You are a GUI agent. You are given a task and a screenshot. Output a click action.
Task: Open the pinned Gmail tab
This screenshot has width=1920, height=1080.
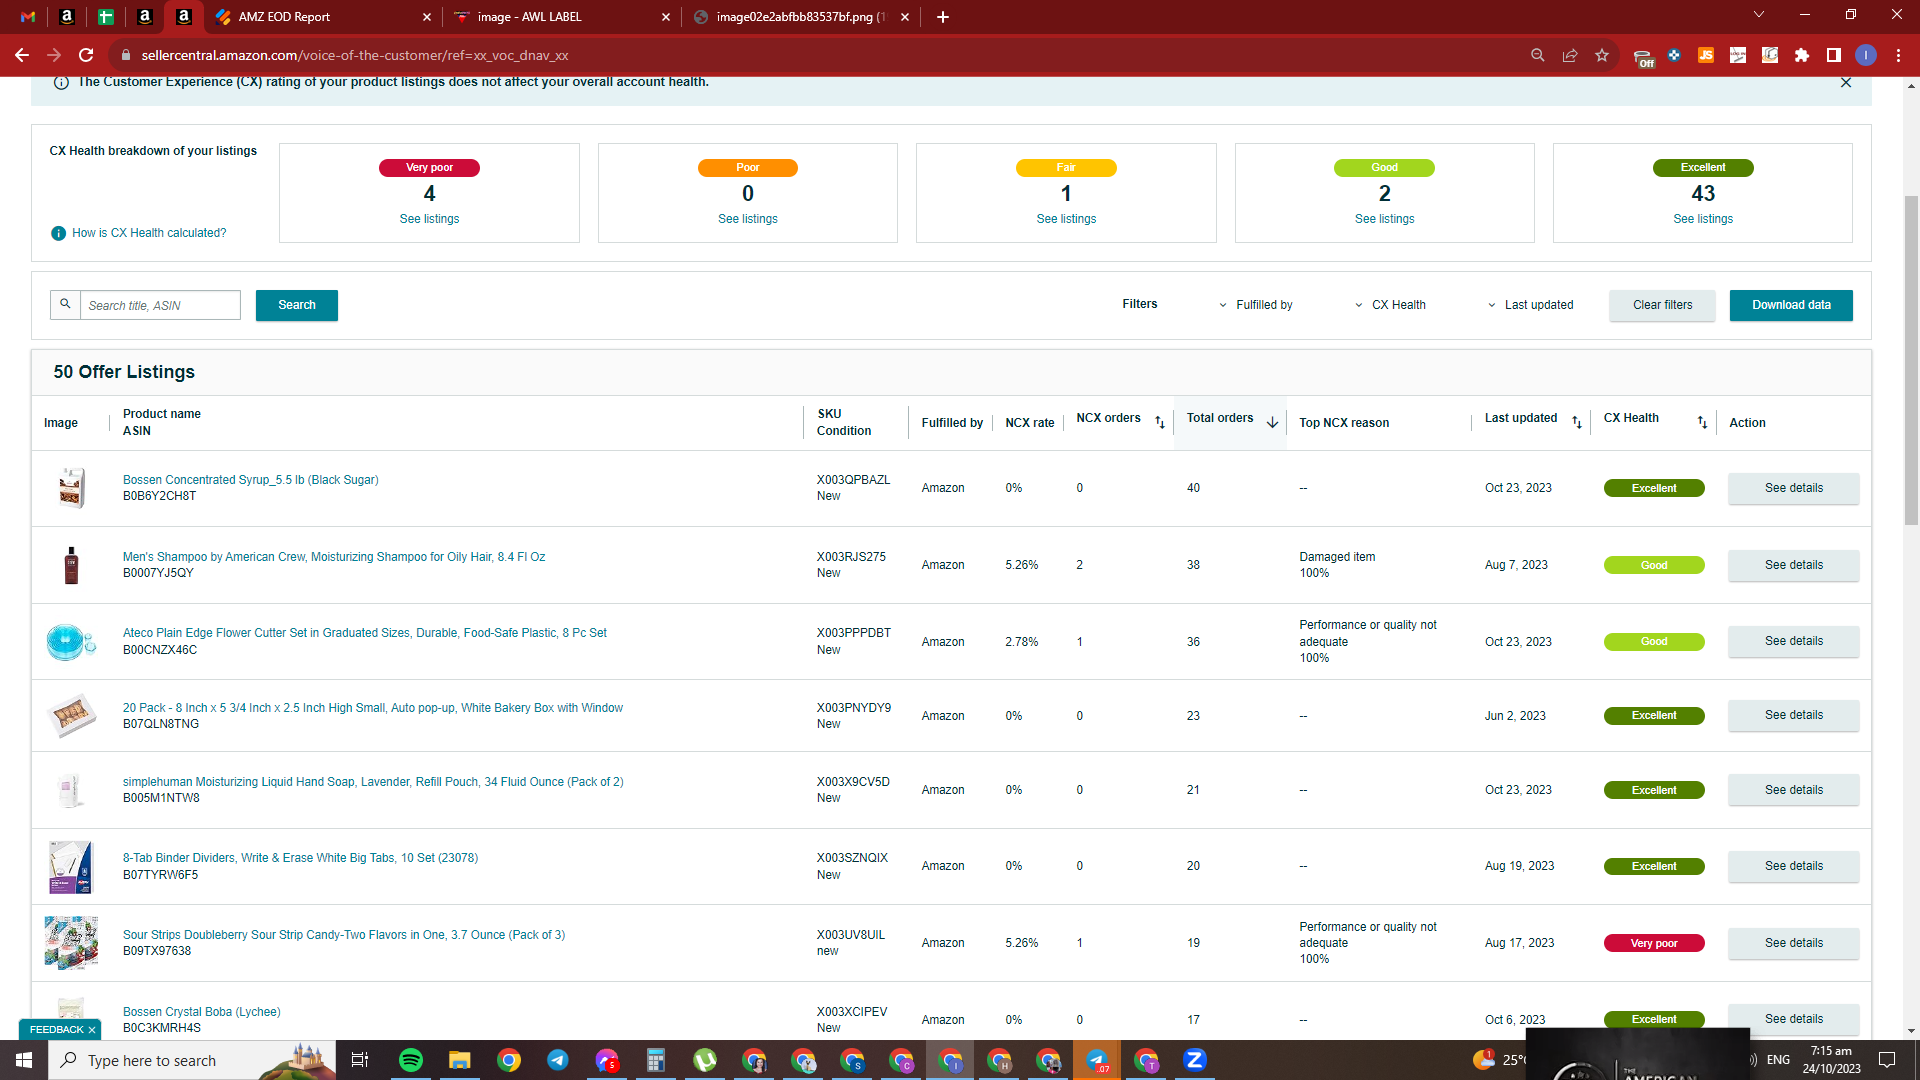point(28,17)
